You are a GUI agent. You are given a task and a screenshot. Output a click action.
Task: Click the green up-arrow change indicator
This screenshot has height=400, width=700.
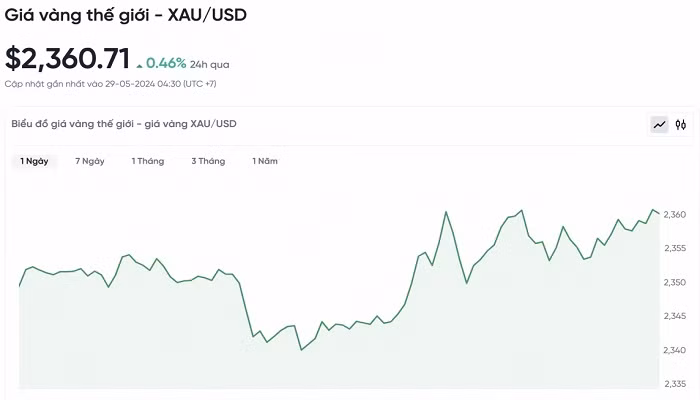point(139,66)
